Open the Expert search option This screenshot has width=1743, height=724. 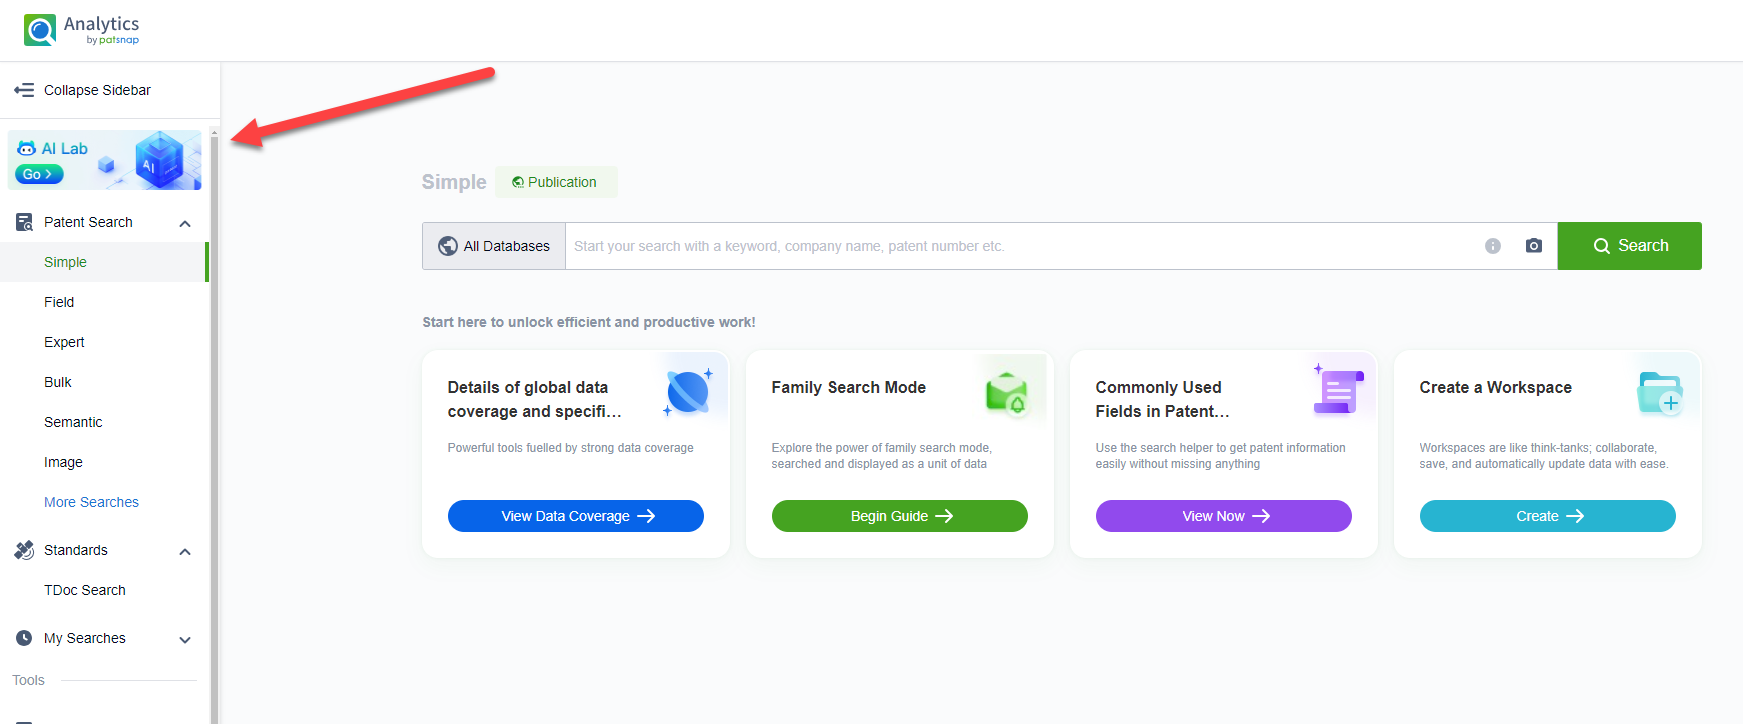click(64, 342)
